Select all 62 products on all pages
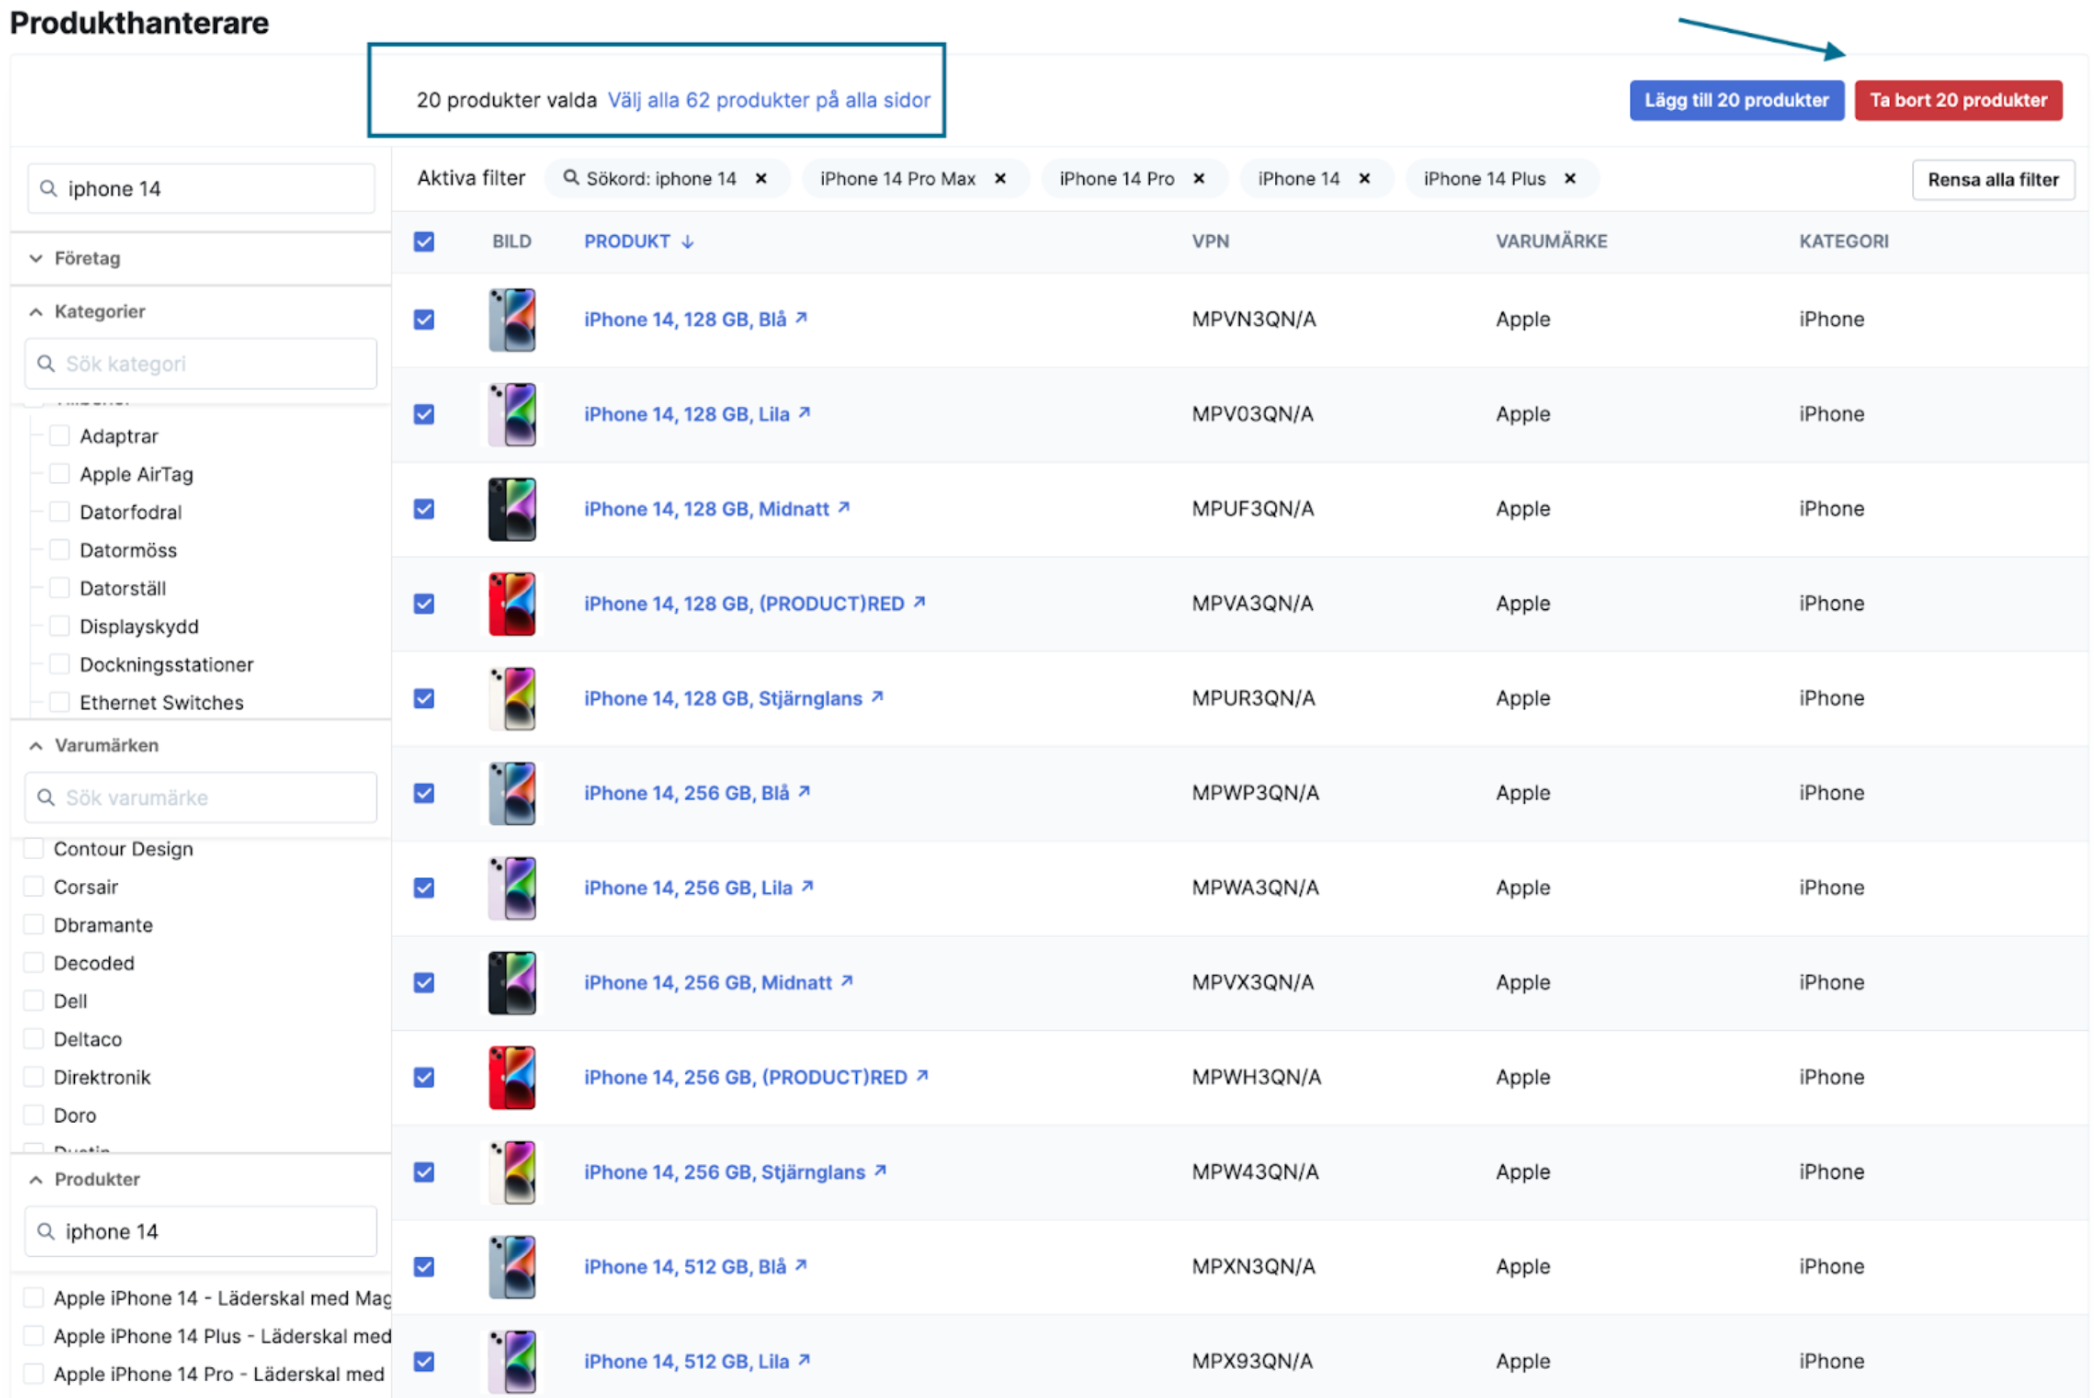 (x=769, y=100)
